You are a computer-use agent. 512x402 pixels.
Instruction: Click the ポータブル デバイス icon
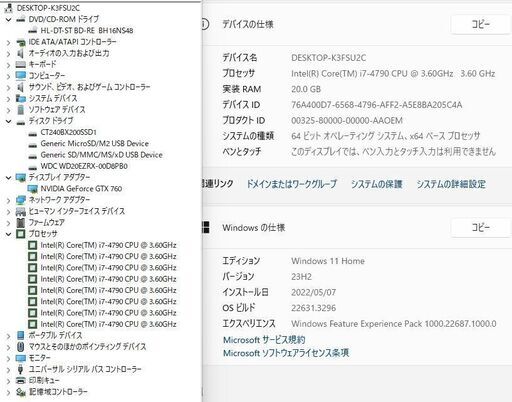[21, 335]
